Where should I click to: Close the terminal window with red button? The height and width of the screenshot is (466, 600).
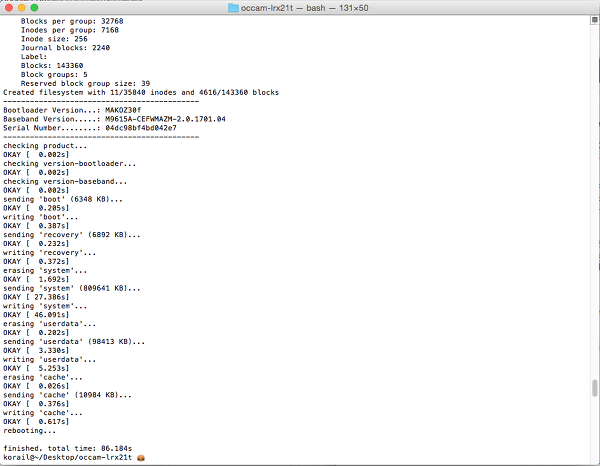click(9, 8)
